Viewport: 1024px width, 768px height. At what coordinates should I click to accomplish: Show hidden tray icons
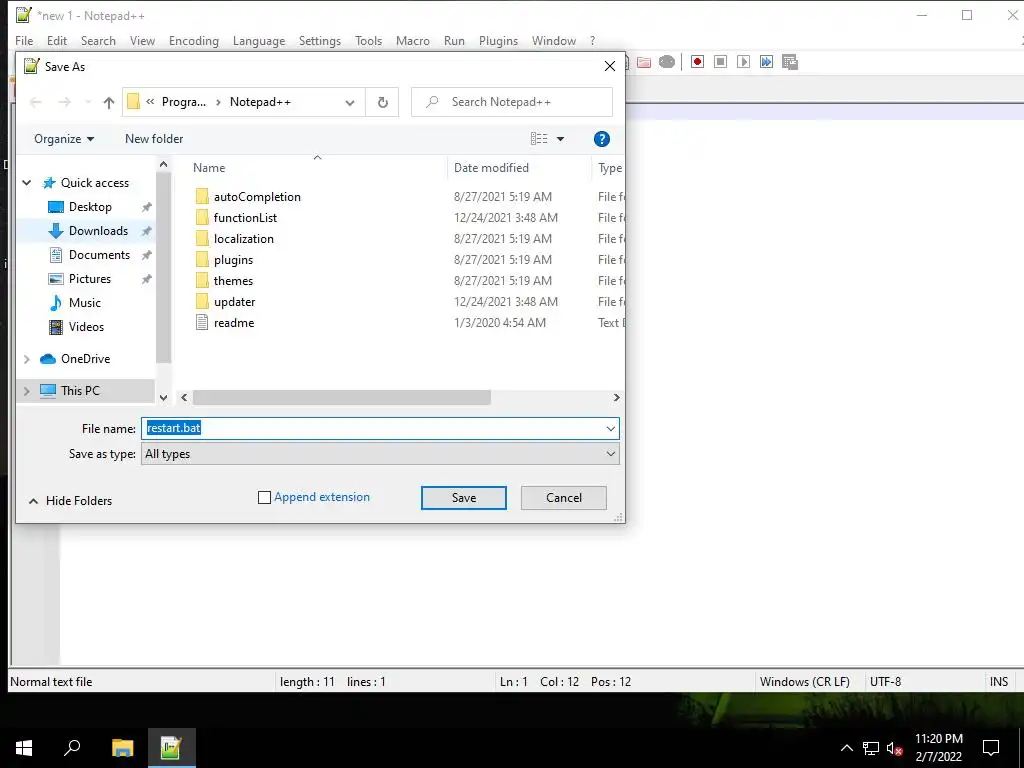click(x=846, y=748)
